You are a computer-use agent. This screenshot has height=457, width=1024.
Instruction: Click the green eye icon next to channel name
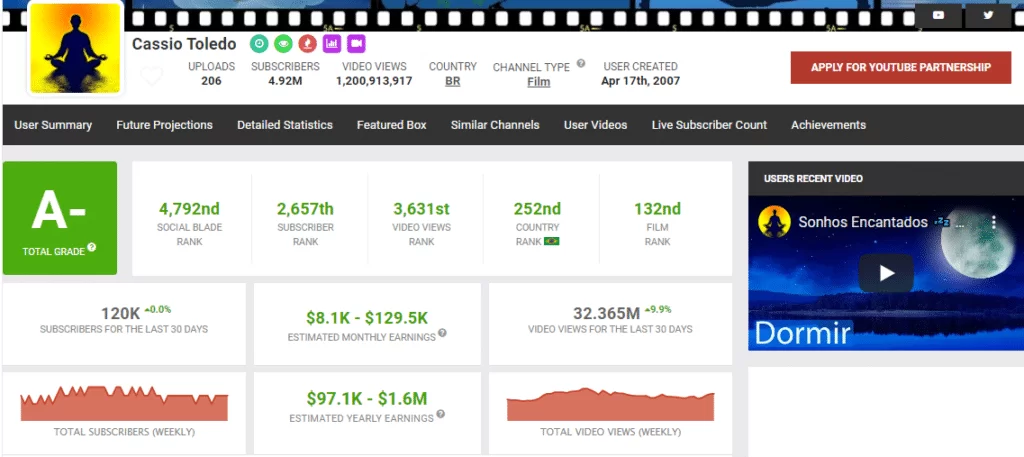point(283,44)
